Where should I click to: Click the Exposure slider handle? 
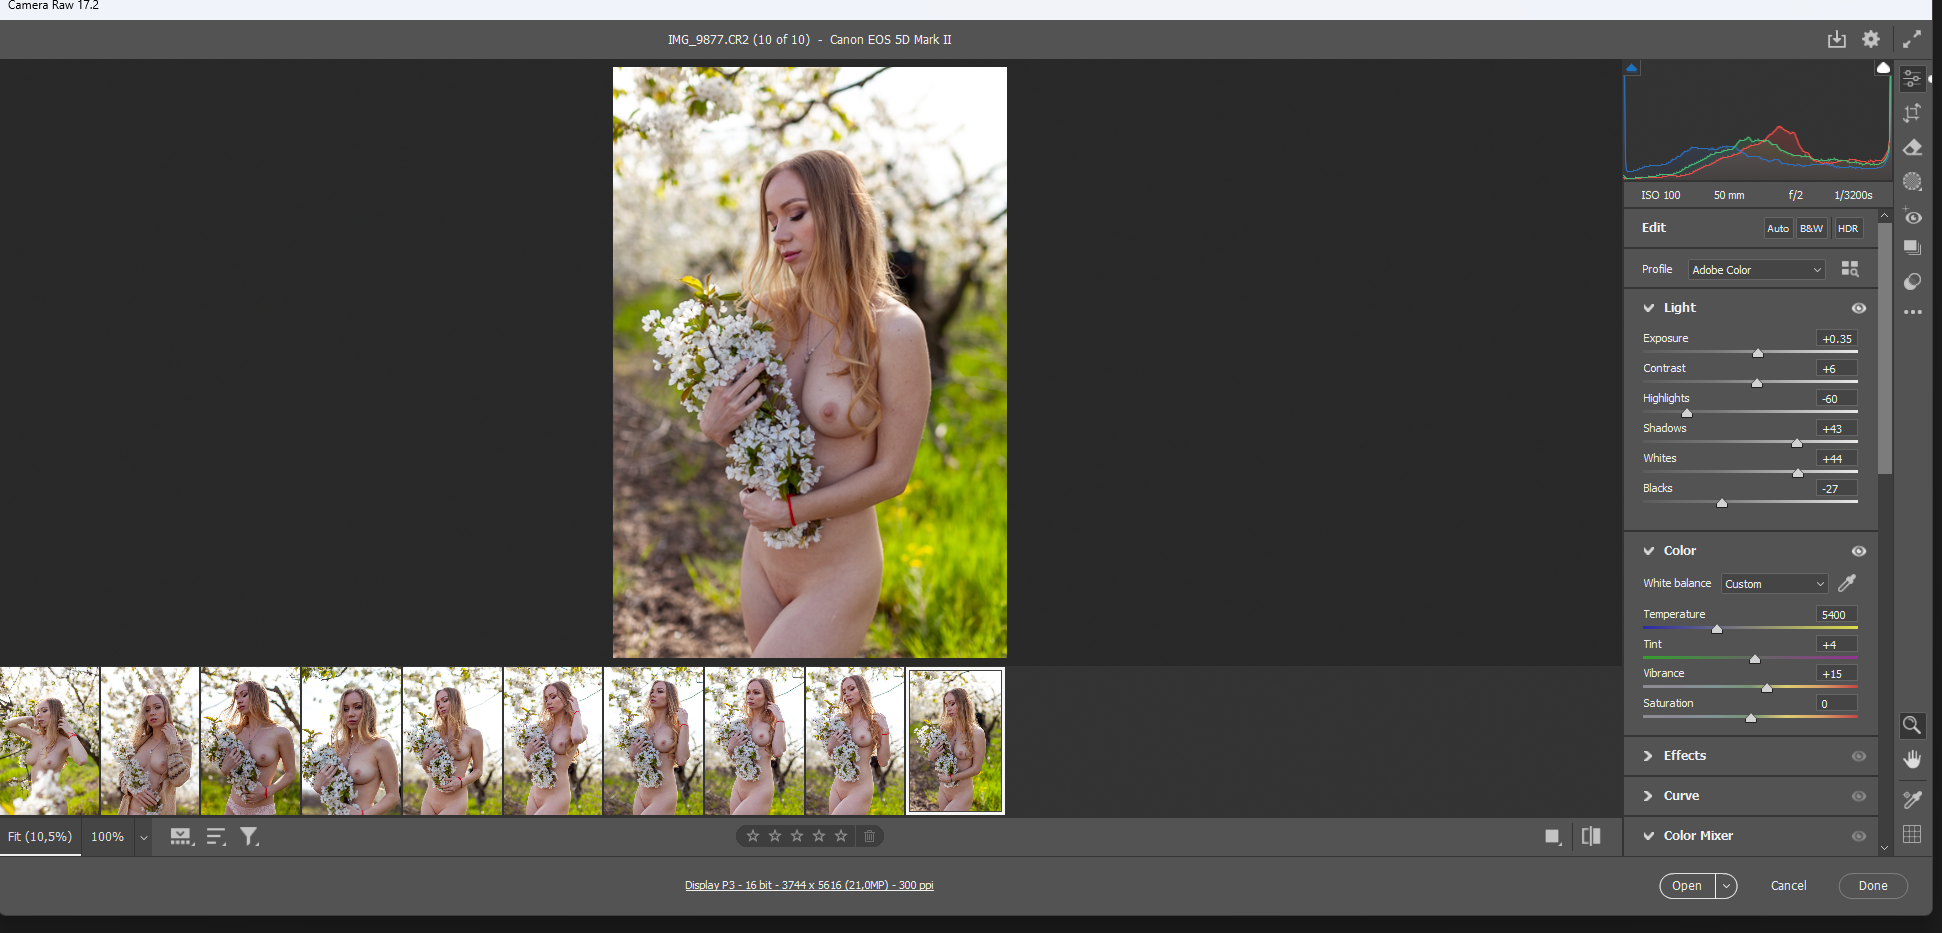(x=1758, y=353)
